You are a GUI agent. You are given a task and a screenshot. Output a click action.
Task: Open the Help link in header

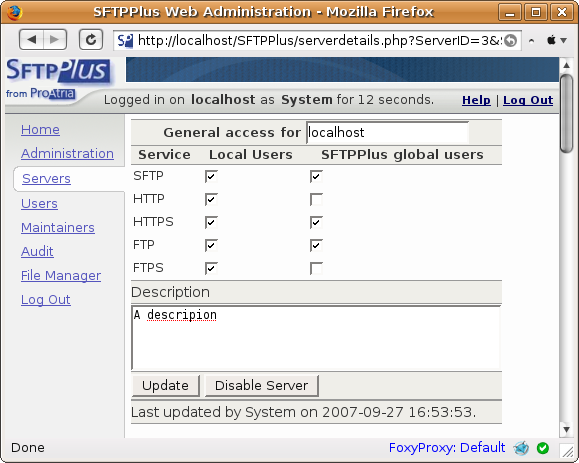476,100
